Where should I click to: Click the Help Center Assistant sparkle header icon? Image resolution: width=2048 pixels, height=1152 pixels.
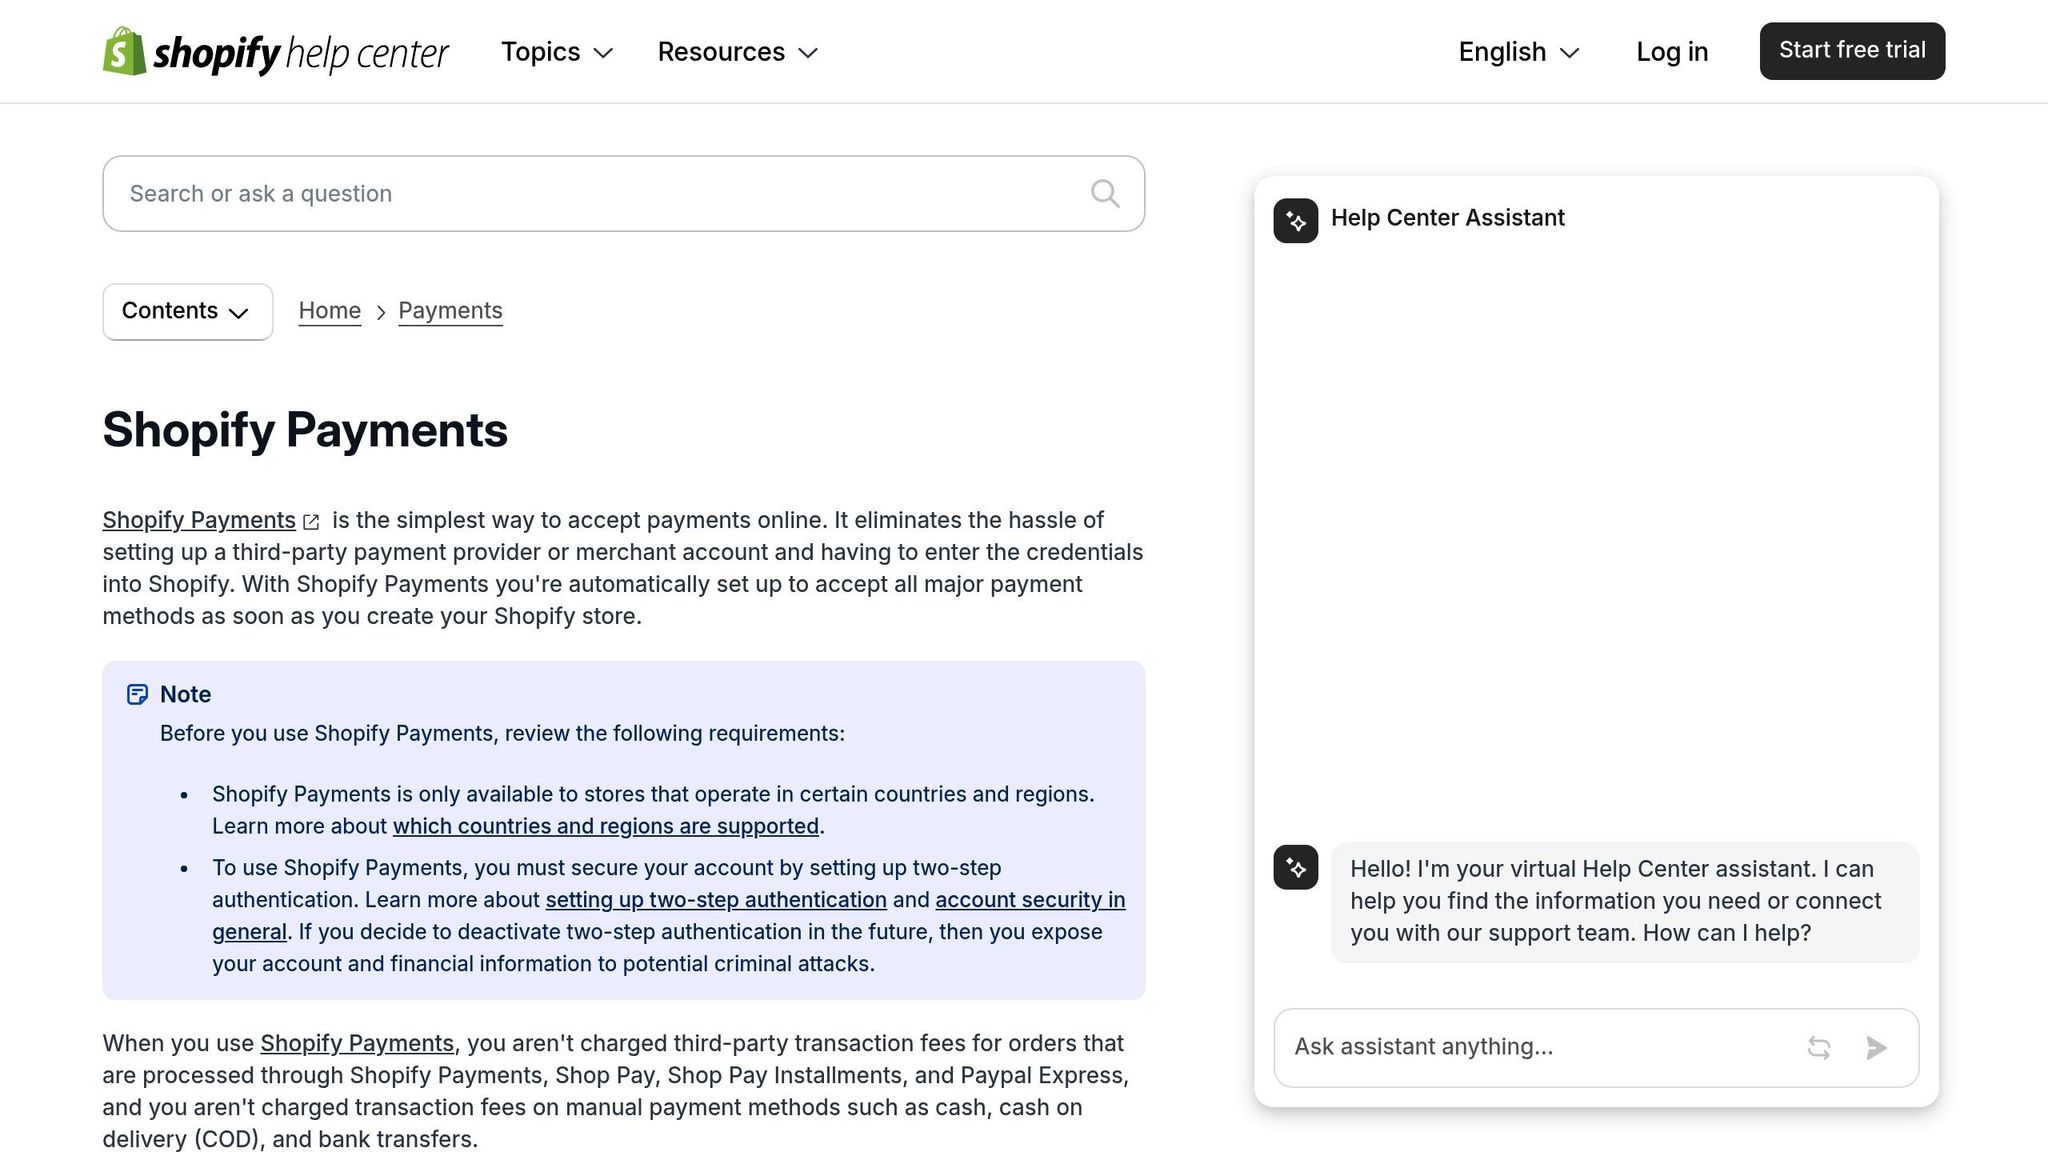[1295, 220]
